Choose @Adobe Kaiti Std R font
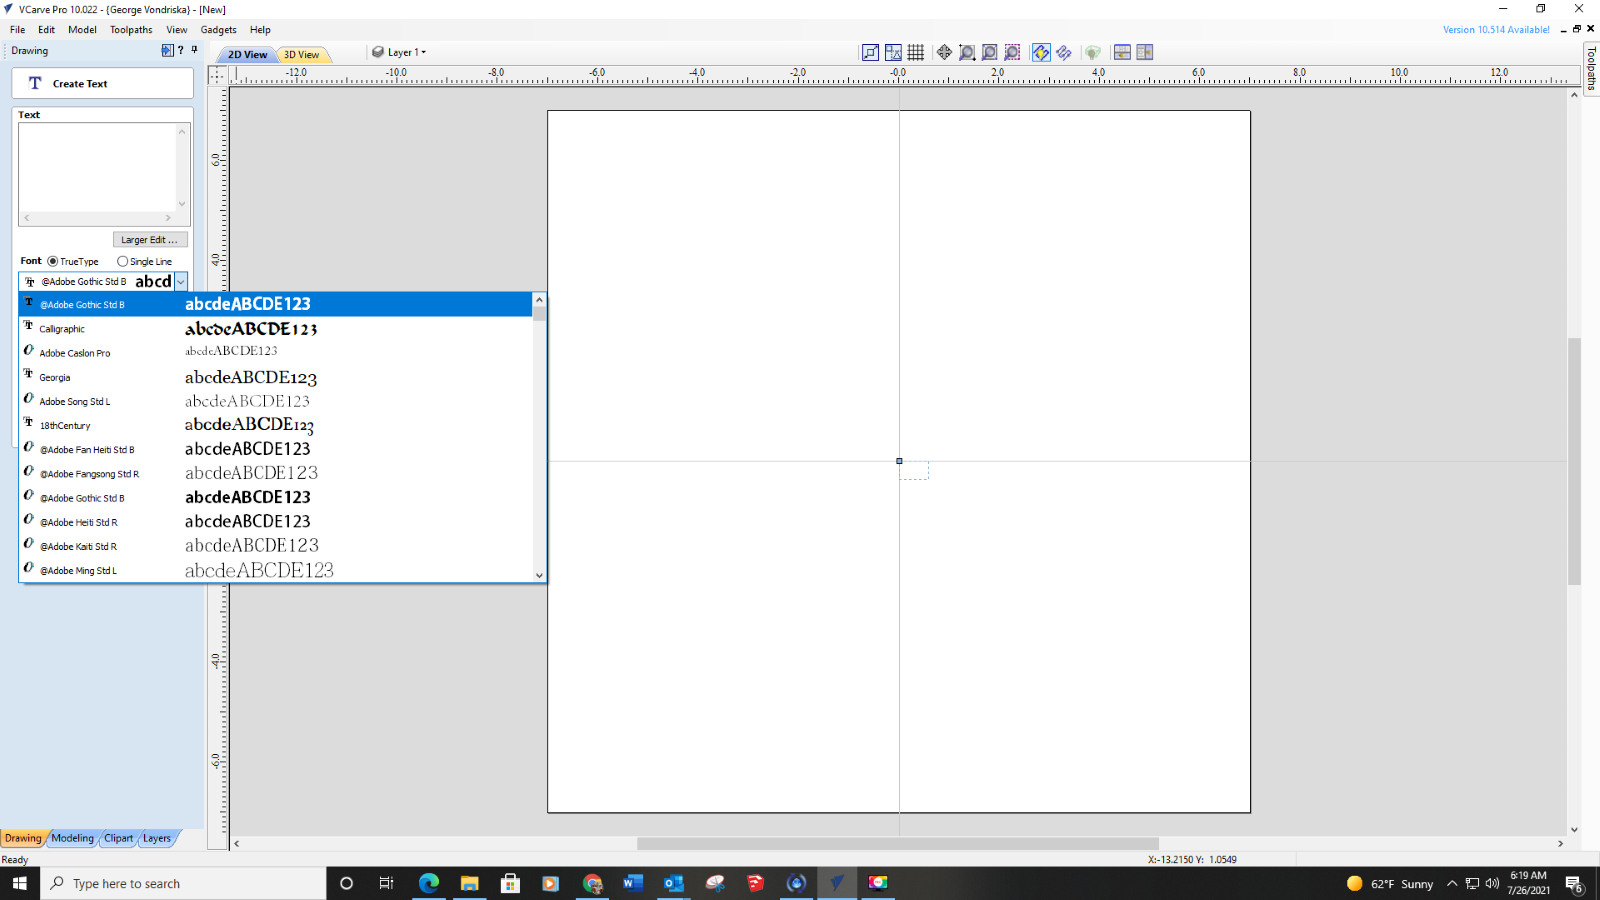Image resolution: width=1600 pixels, height=900 pixels. tap(276, 546)
